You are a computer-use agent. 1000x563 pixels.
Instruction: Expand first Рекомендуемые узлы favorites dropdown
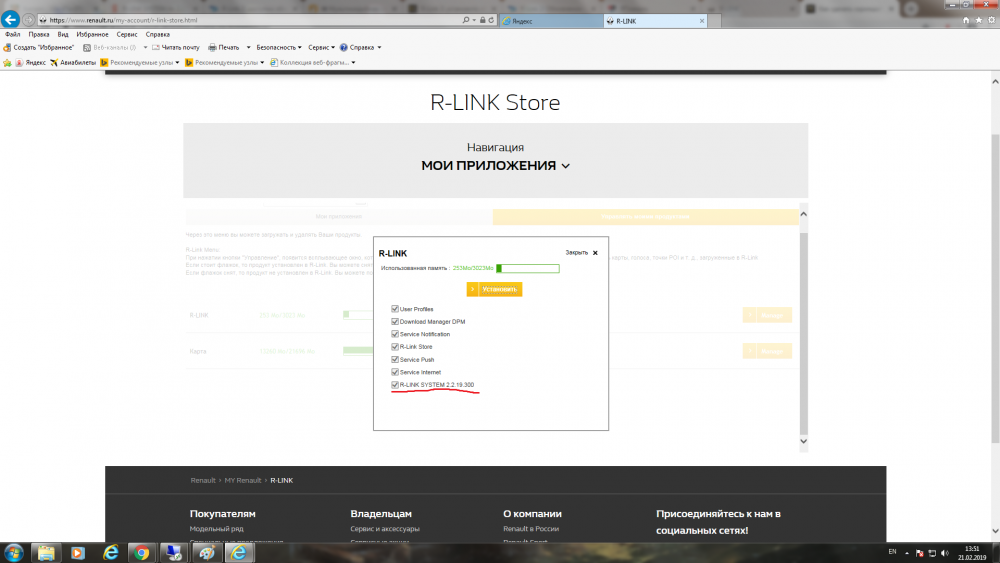(x=177, y=62)
